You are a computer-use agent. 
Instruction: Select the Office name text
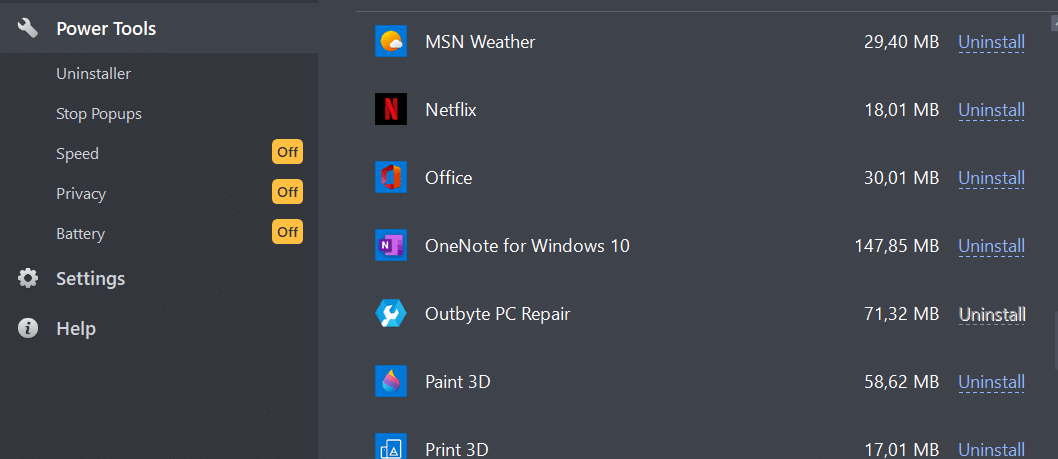click(449, 178)
